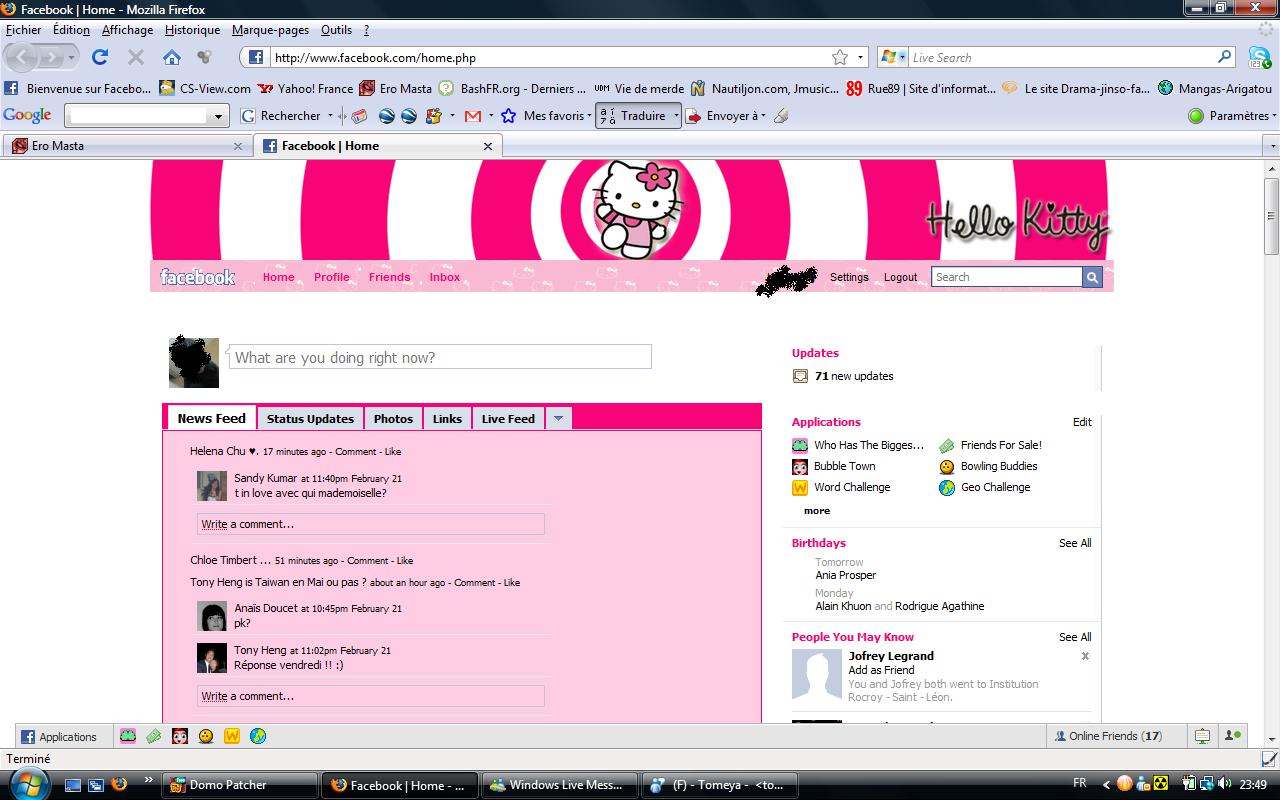The width and height of the screenshot is (1280, 800).
Task: Open Bubble Town application icon in sidebar
Action: (800, 466)
